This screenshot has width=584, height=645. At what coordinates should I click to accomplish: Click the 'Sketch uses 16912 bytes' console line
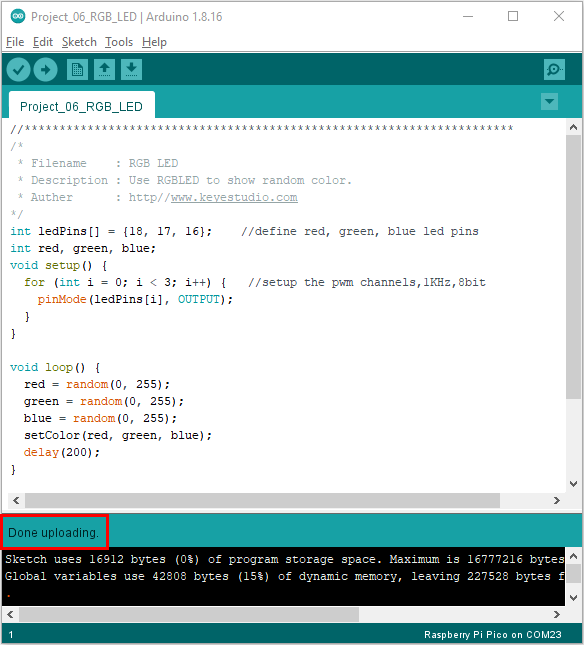(285, 559)
